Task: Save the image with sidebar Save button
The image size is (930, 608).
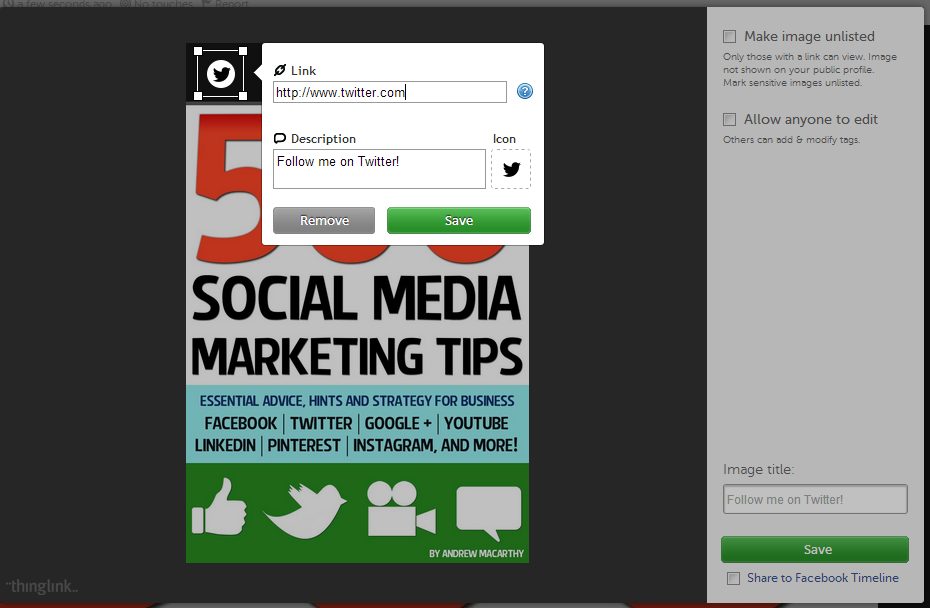Action: 815,550
